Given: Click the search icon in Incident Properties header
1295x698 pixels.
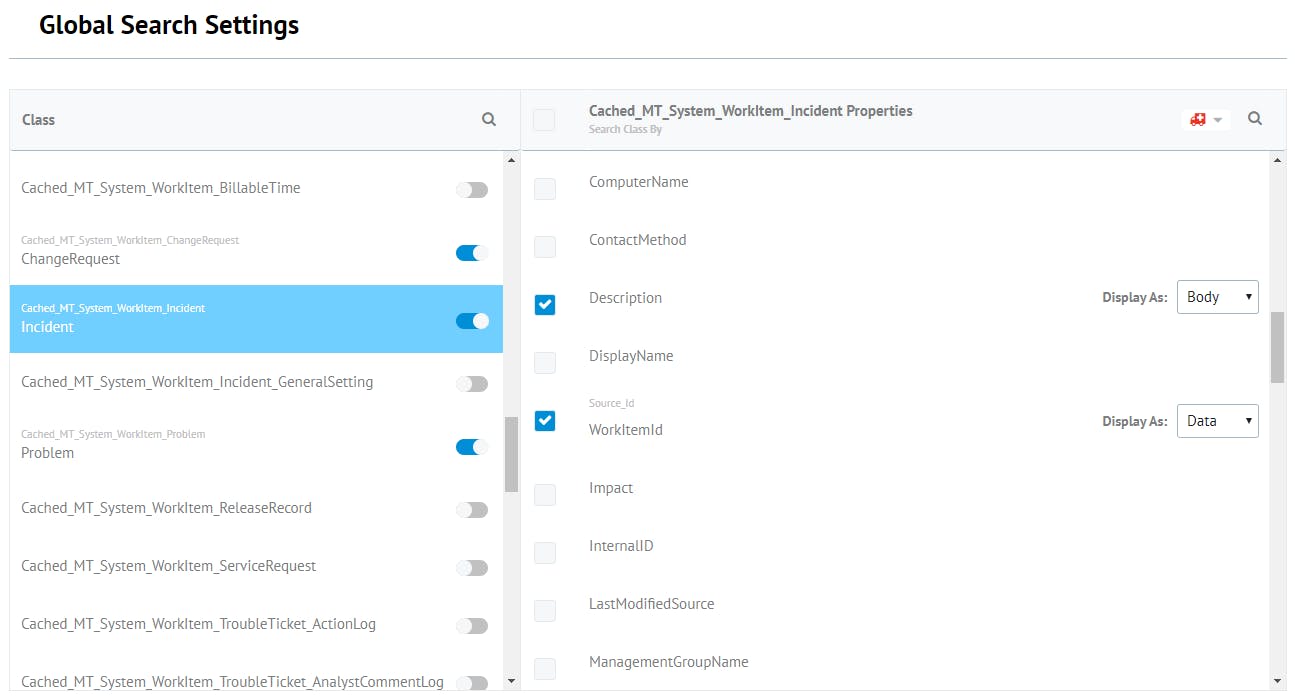Looking at the screenshot, I should [1255, 119].
